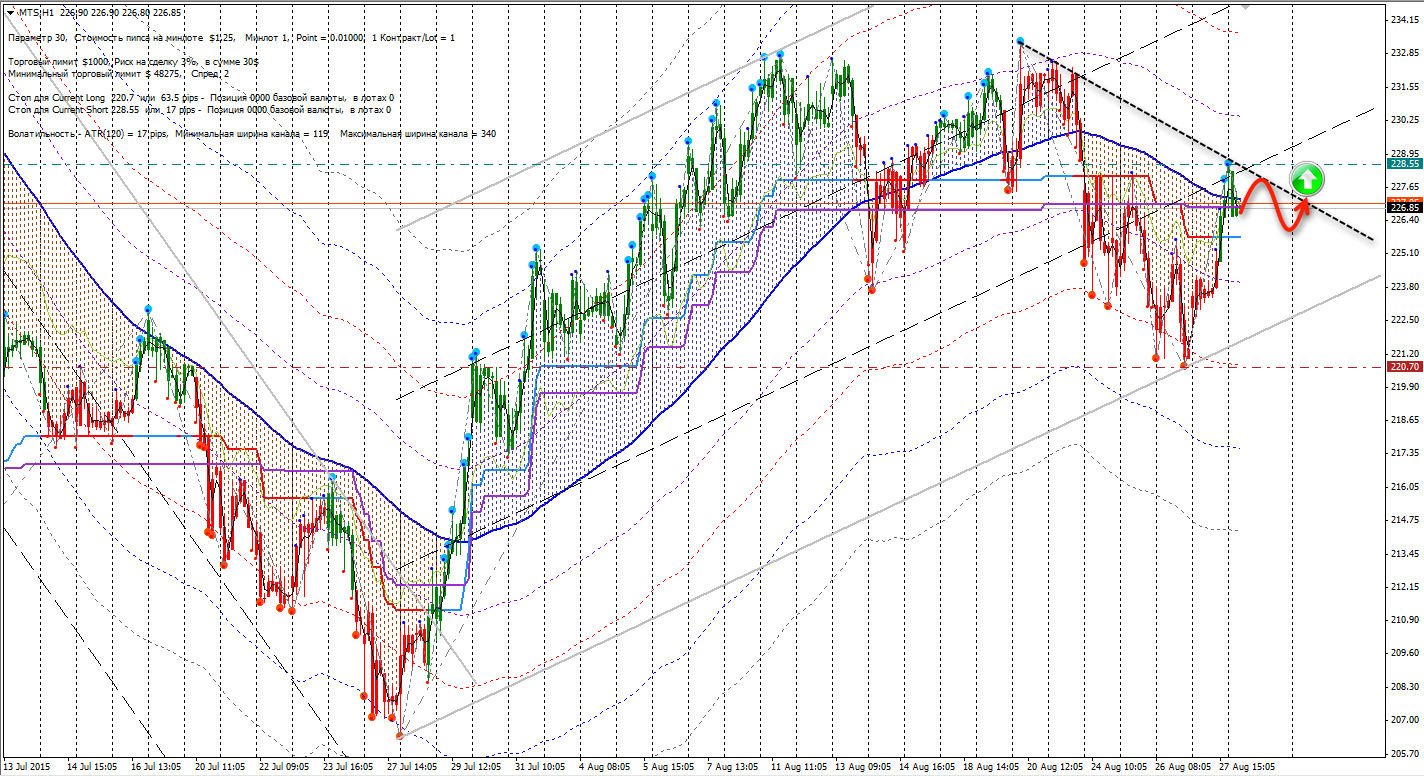Click the green 228.55 price level label
Image resolution: width=1424 pixels, height=776 pixels.
coord(1405,163)
